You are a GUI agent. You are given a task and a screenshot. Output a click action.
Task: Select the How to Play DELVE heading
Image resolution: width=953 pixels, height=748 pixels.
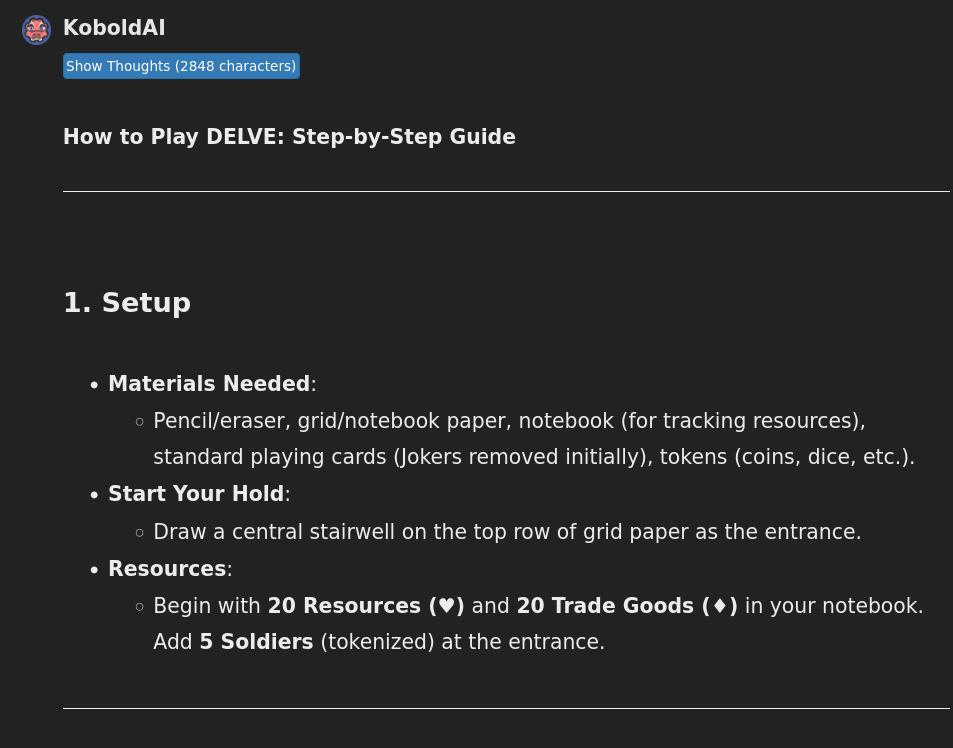click(x=289, y=137)
